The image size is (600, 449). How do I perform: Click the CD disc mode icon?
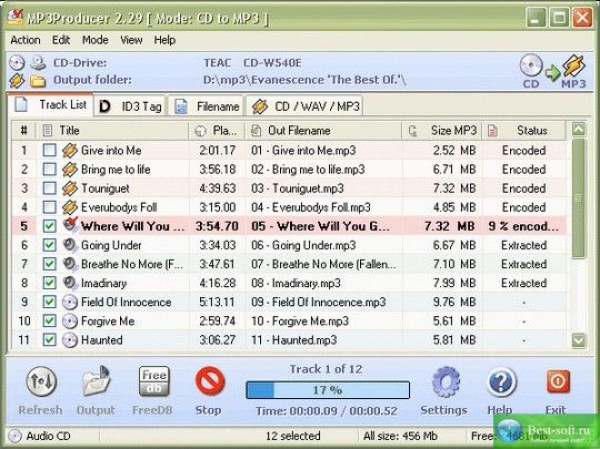pyautogui.click(x=531, y=65)
